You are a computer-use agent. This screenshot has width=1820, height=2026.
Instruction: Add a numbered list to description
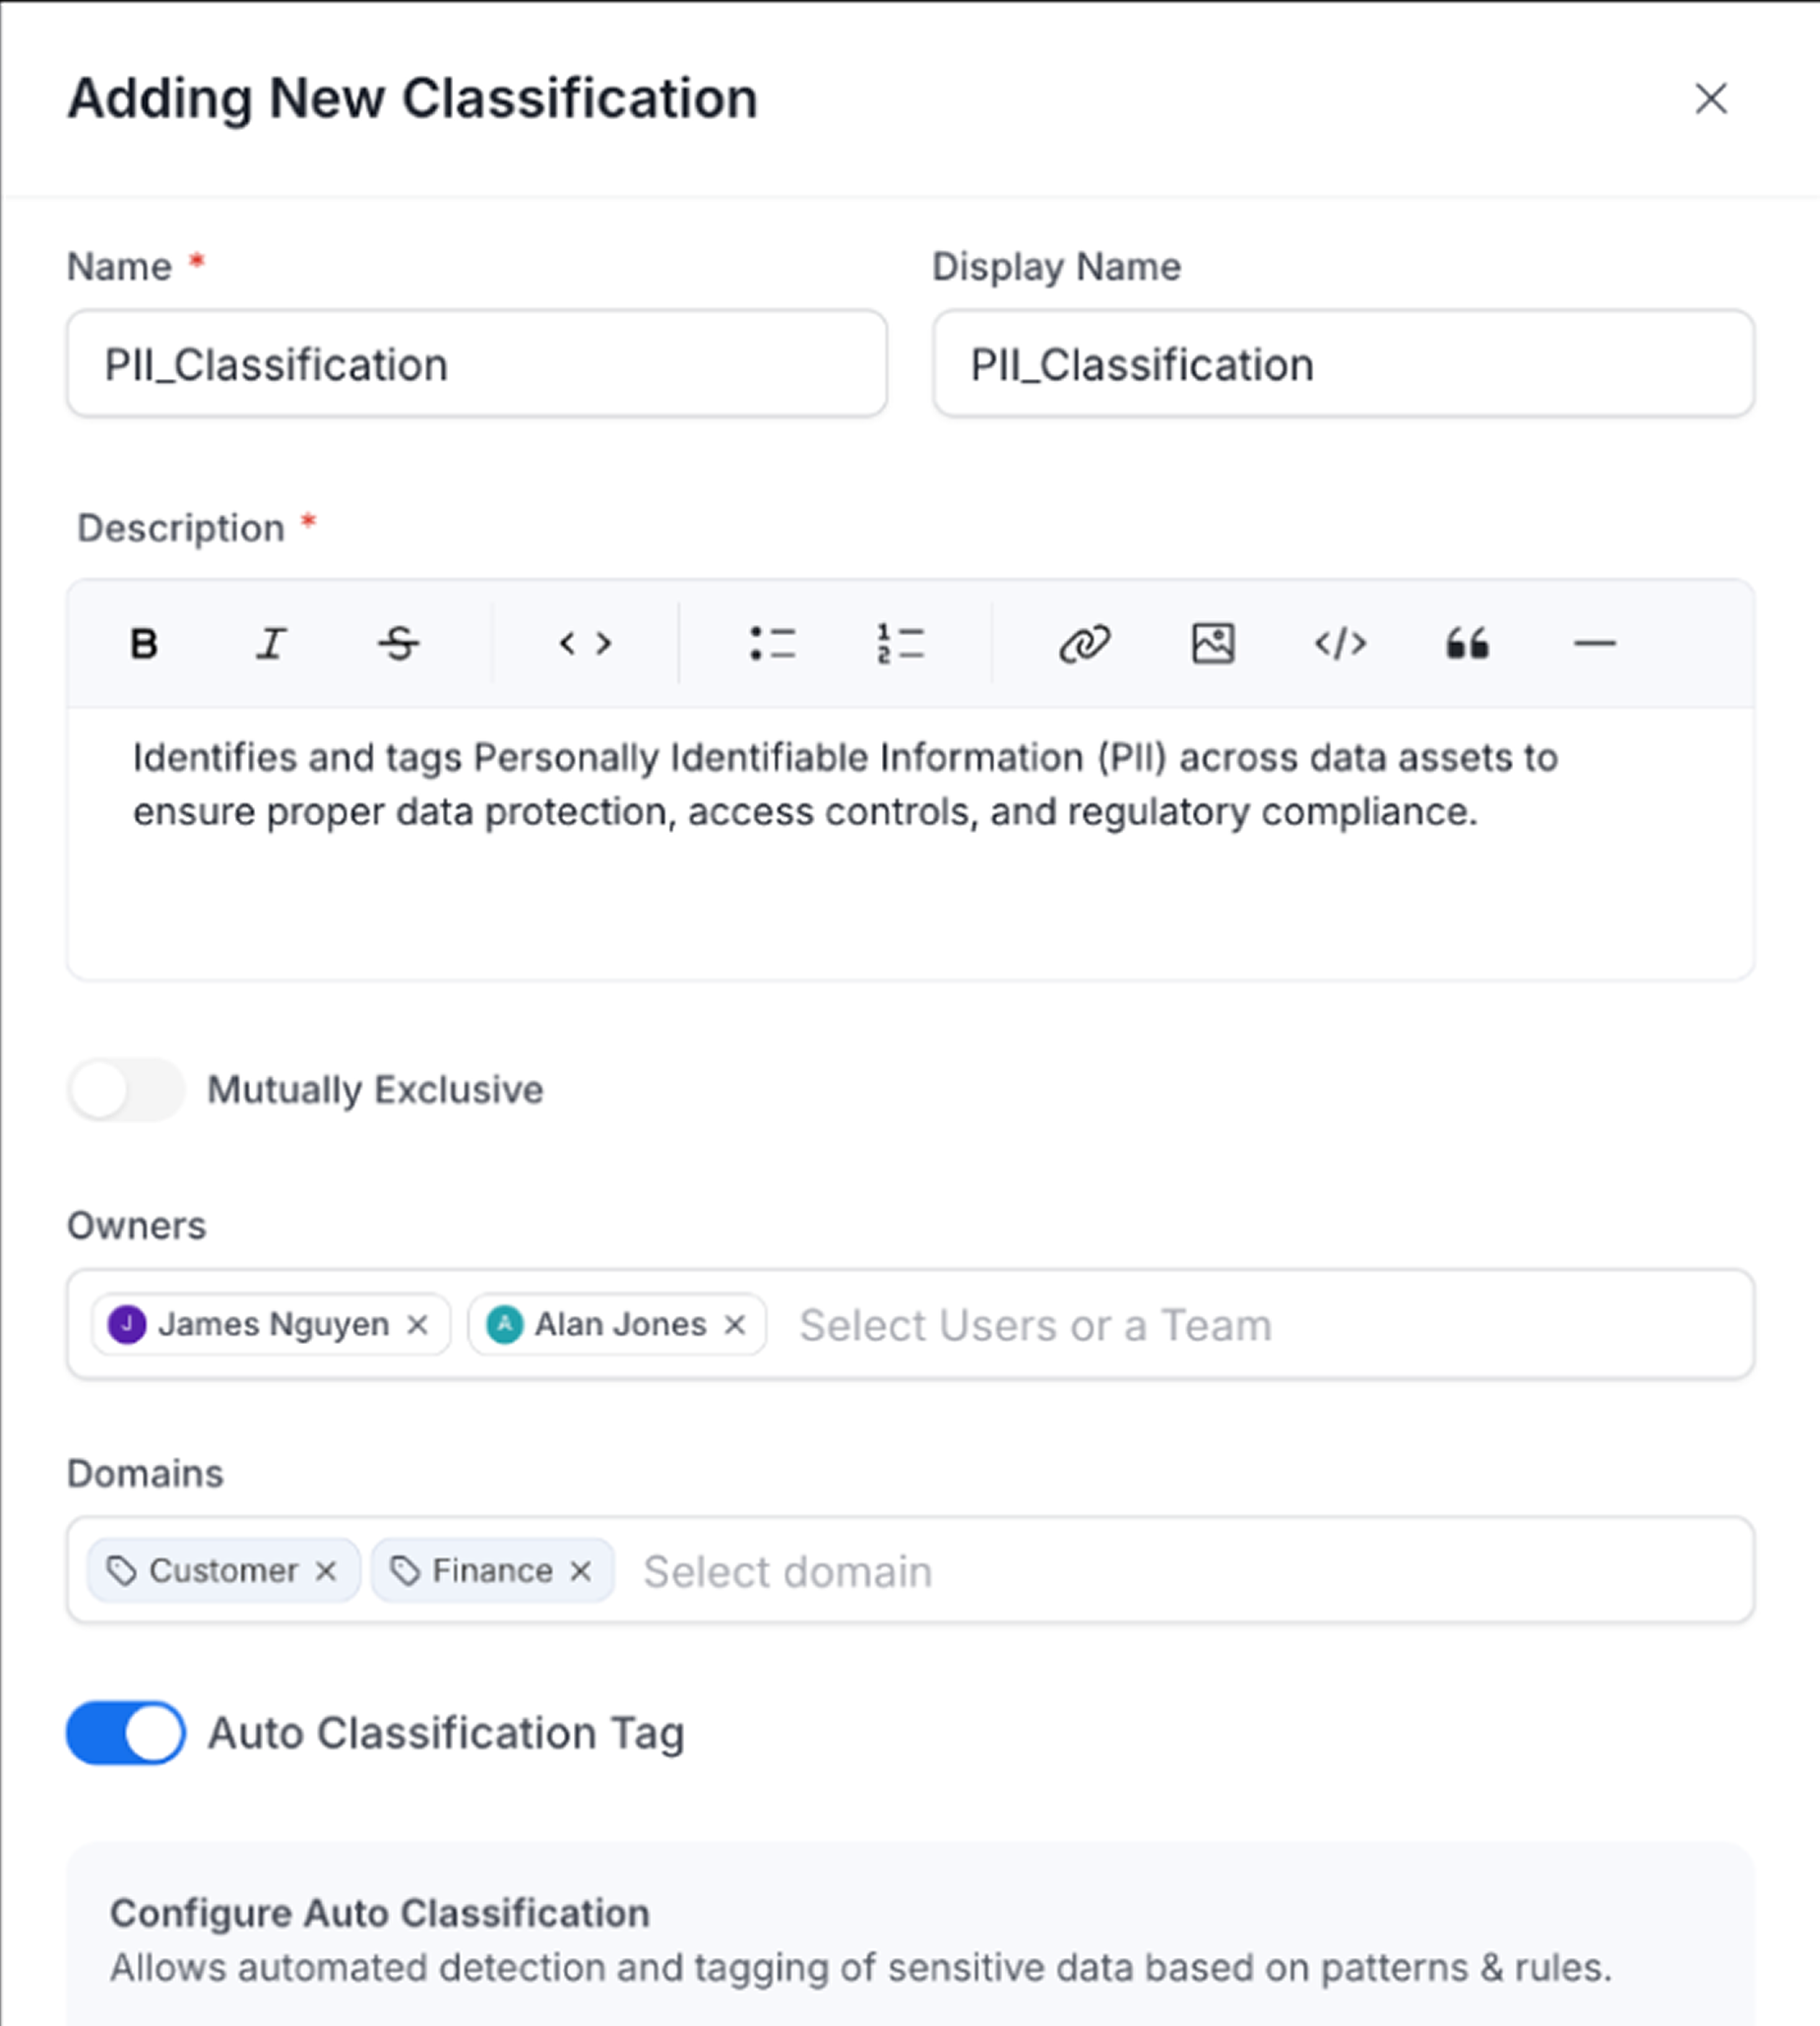900,643
